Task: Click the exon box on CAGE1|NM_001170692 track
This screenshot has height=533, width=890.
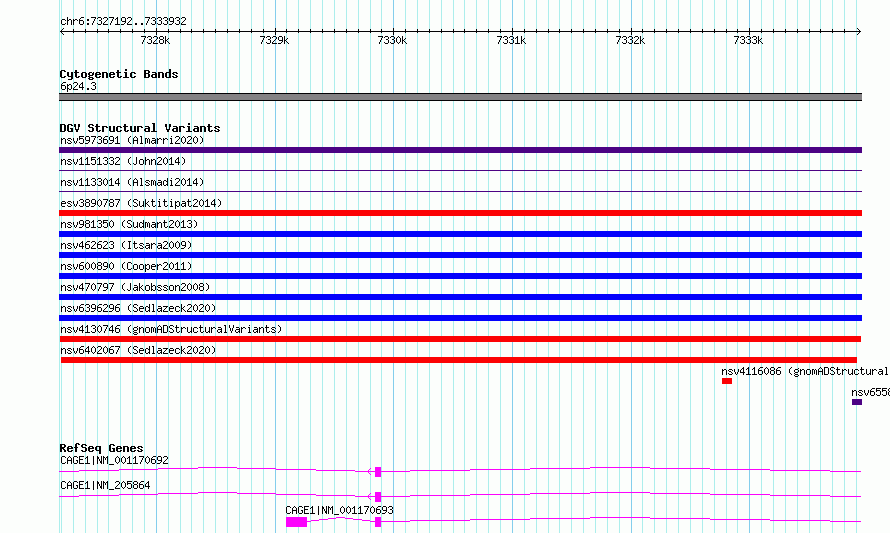Action: (378, 472)
